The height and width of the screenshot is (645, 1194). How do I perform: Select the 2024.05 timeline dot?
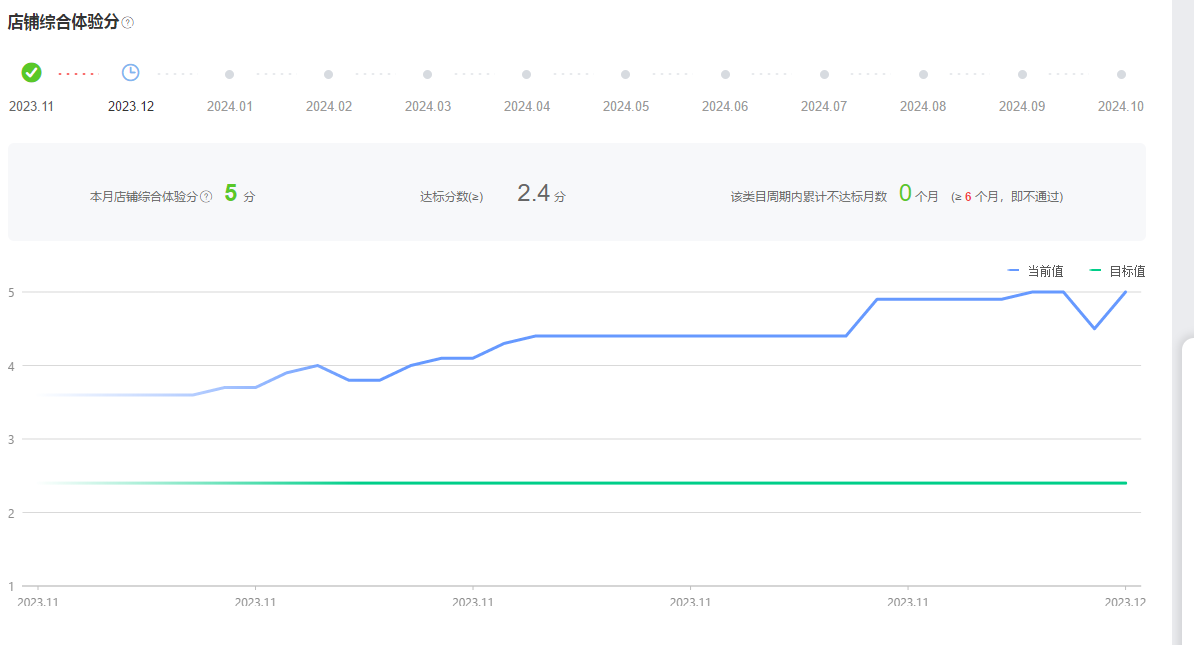pyautogui.click(x=626, y=74)
